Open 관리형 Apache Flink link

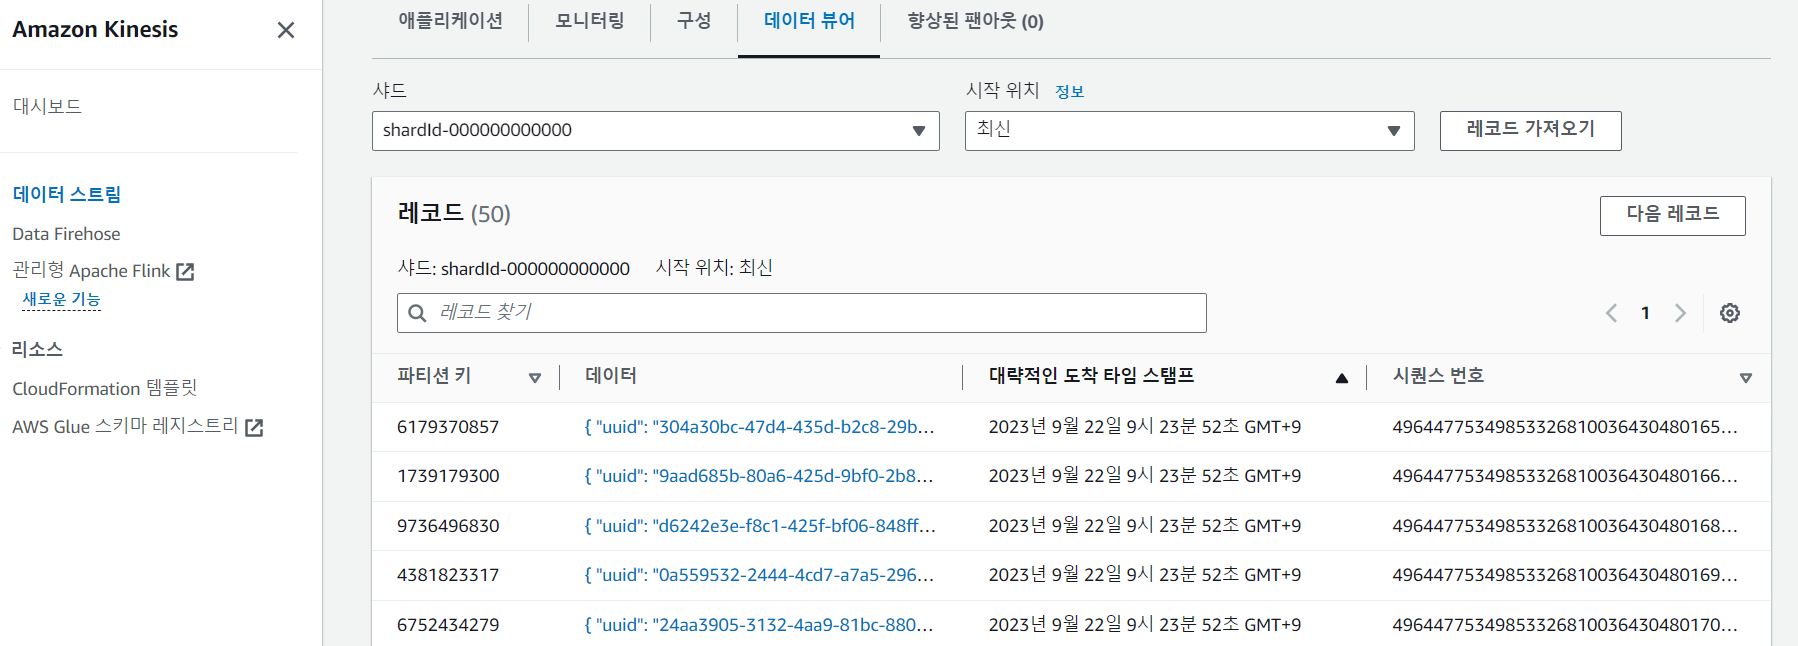(91, 270)
